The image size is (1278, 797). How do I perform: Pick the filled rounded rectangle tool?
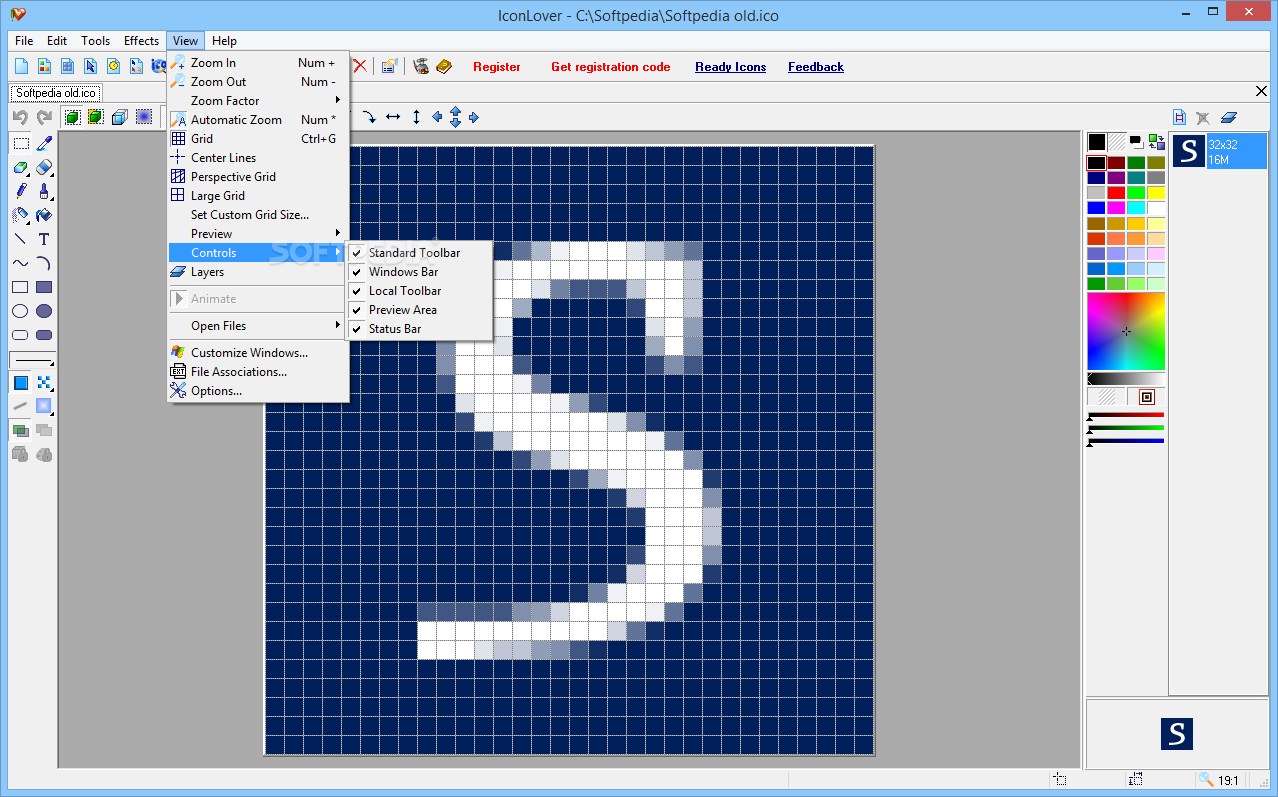click(44, 335)
